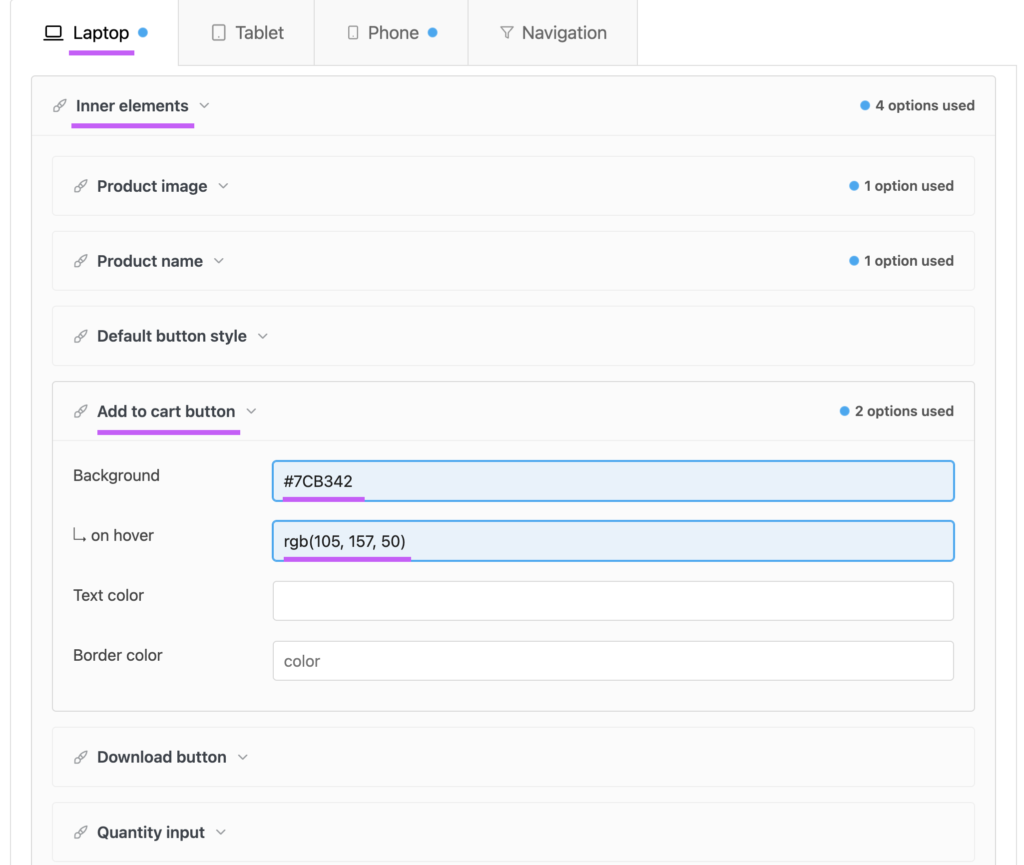Click the Border color label
This screenshot has height=865, width=1024.
[x=118, y=655]
